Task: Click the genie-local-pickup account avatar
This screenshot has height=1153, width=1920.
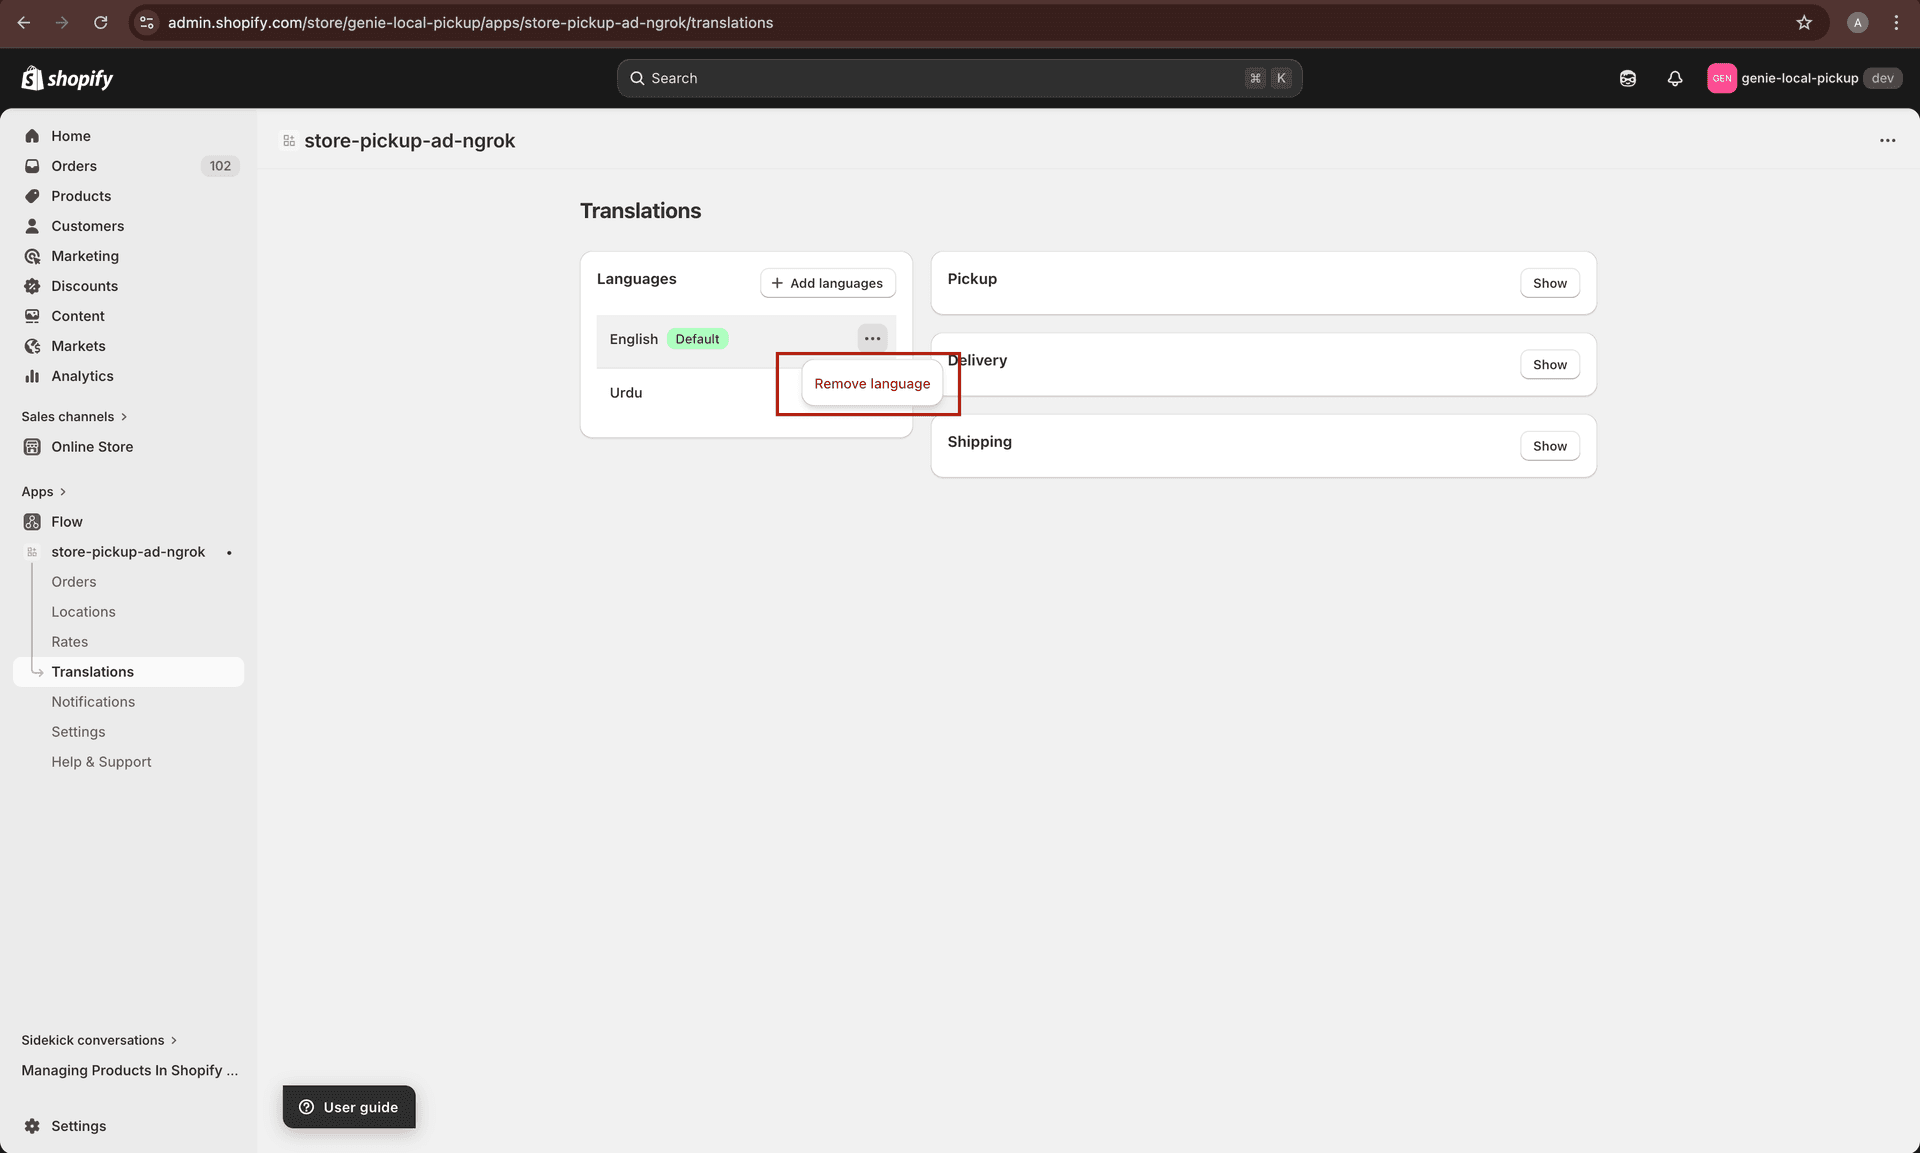Action: pyautogui.click(x=1722, y=78)
